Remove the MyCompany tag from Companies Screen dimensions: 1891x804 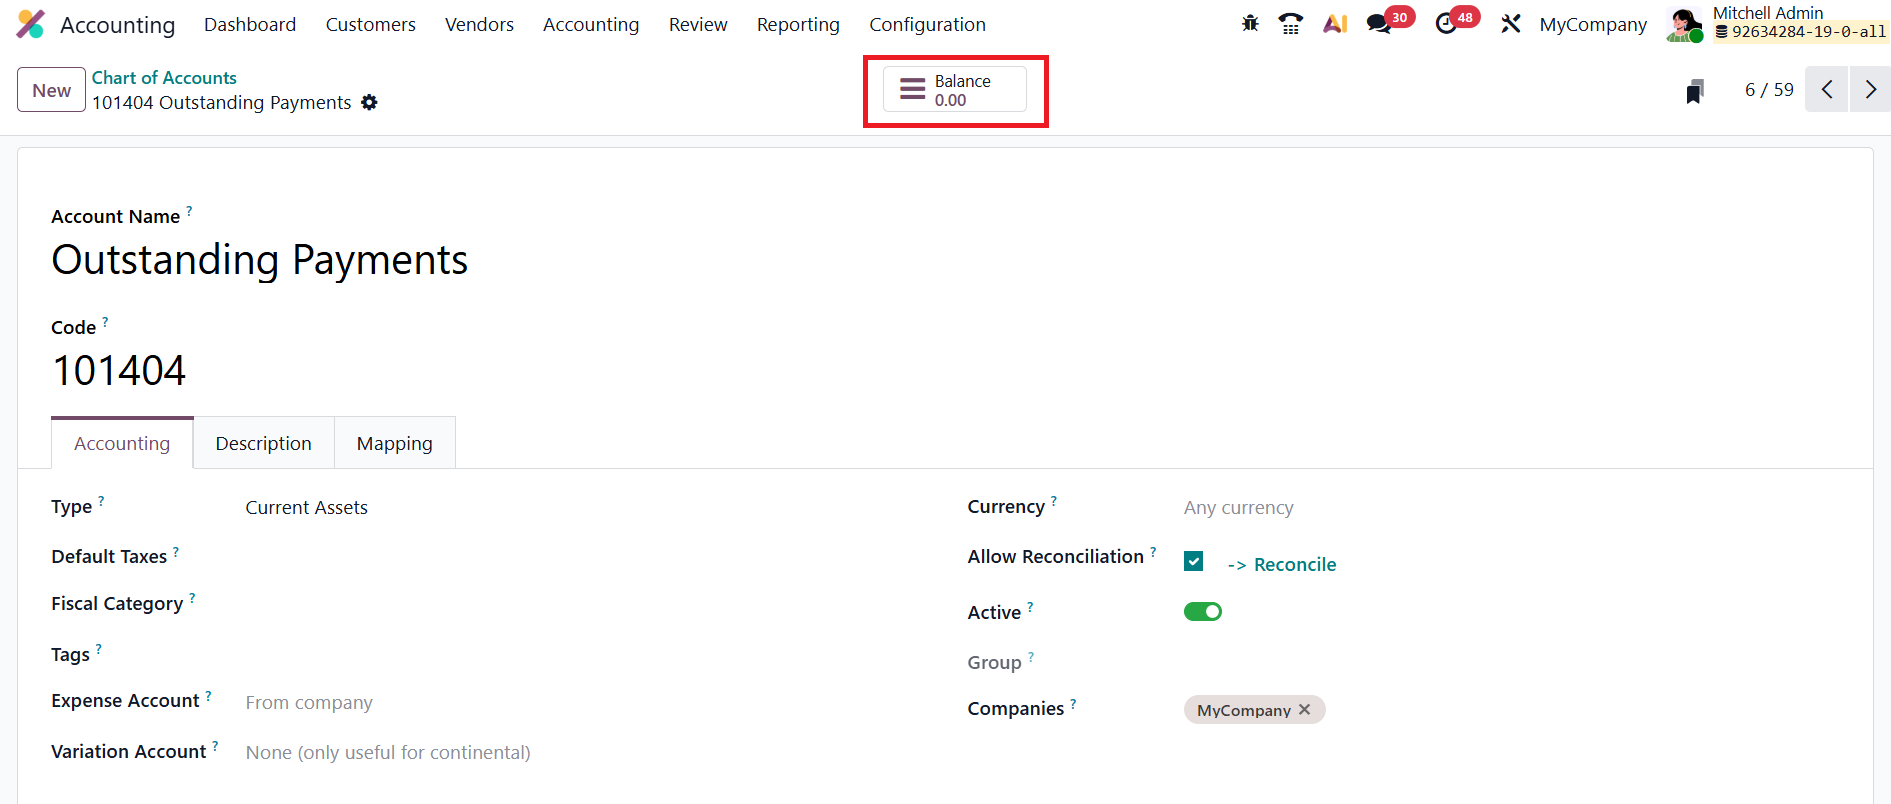pos(1305,710)
